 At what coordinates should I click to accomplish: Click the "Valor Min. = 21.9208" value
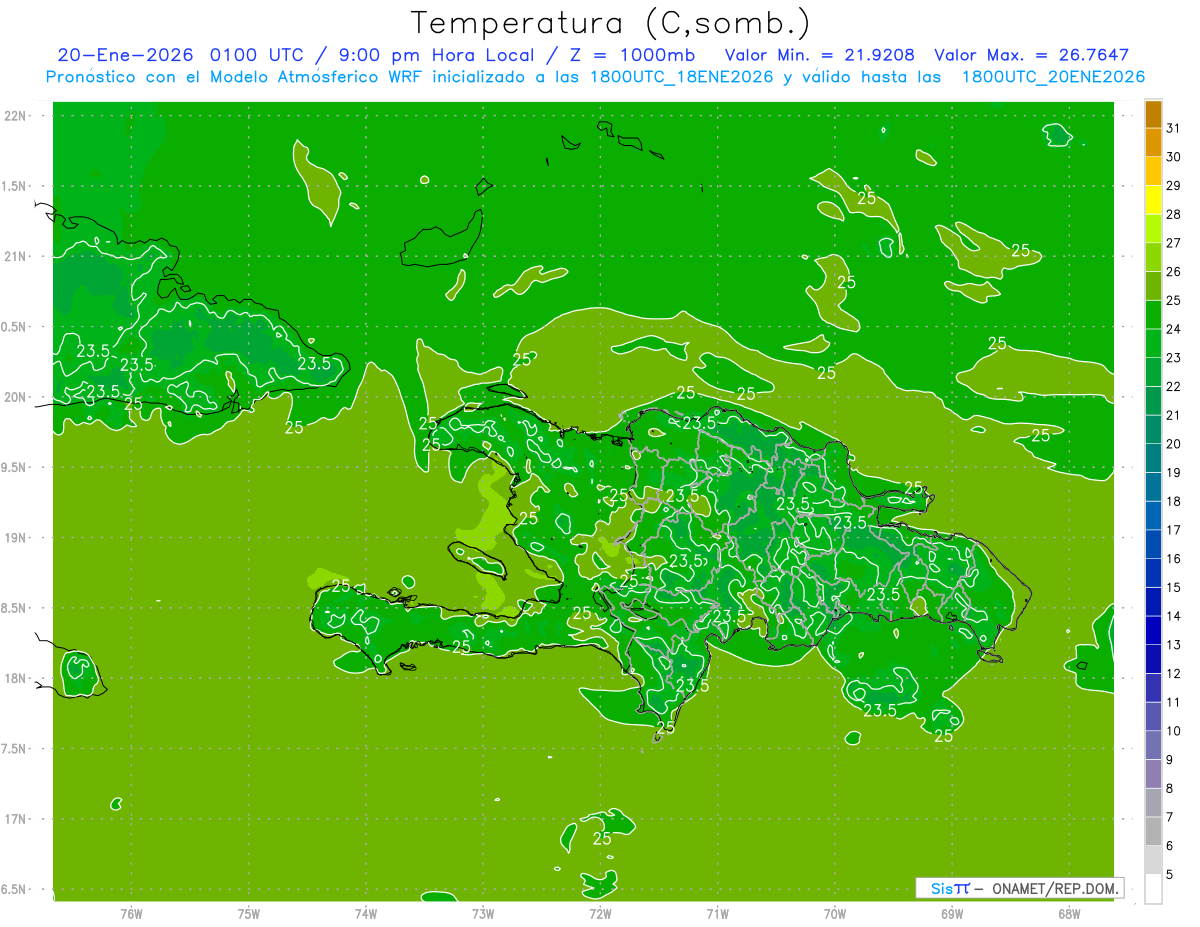[x=819, y=55]
